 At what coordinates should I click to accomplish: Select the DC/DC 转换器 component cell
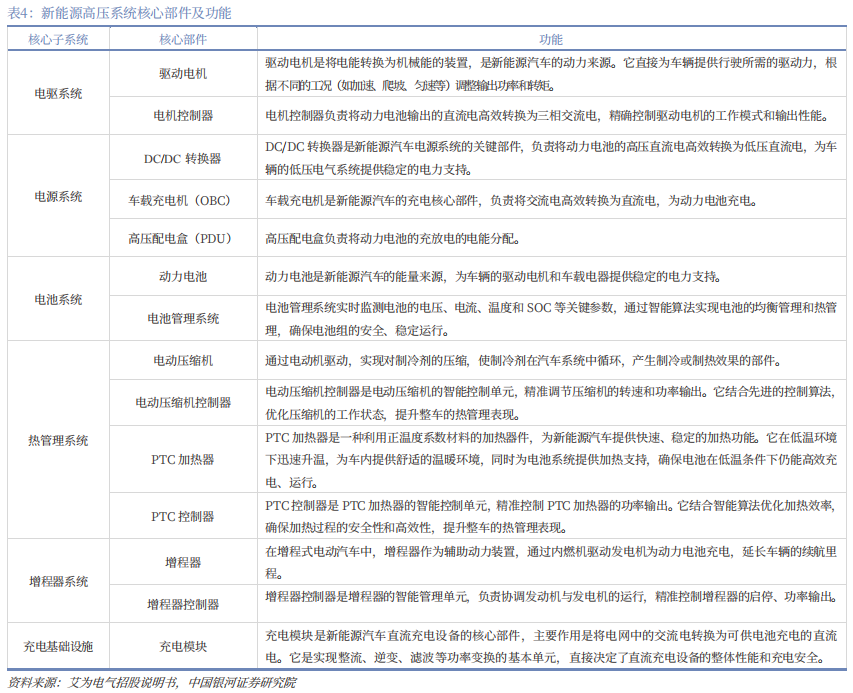(183, 158)
